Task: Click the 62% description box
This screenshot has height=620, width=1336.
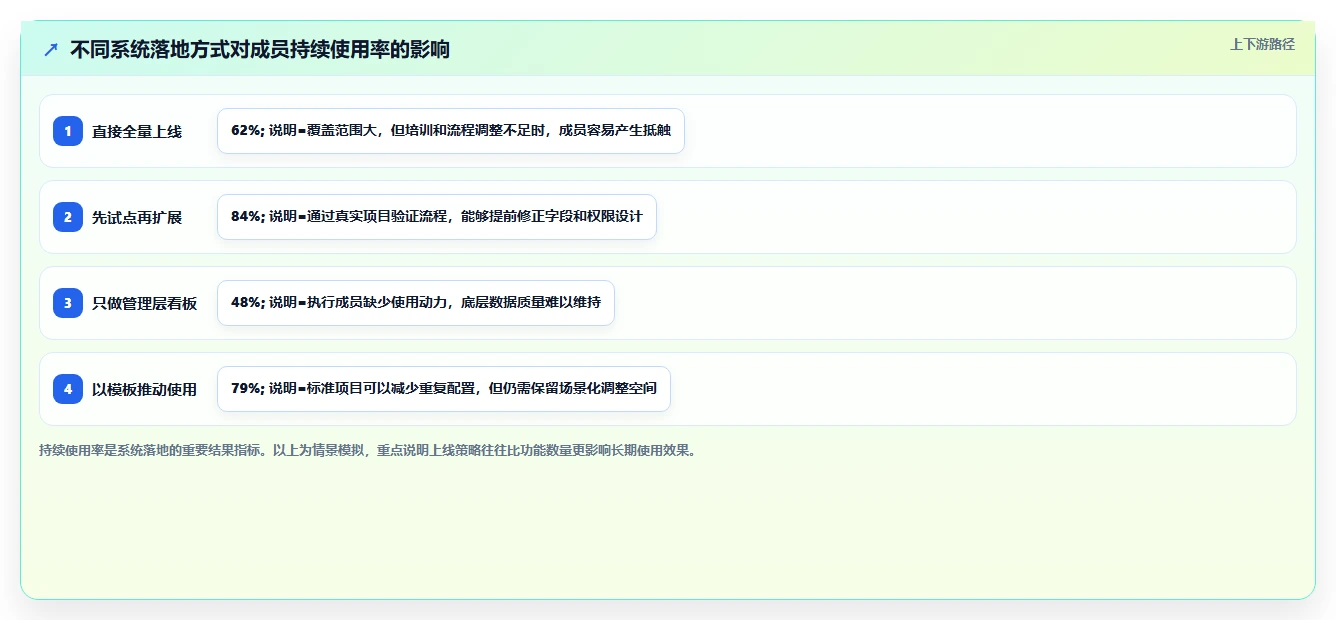Action: 451,131
